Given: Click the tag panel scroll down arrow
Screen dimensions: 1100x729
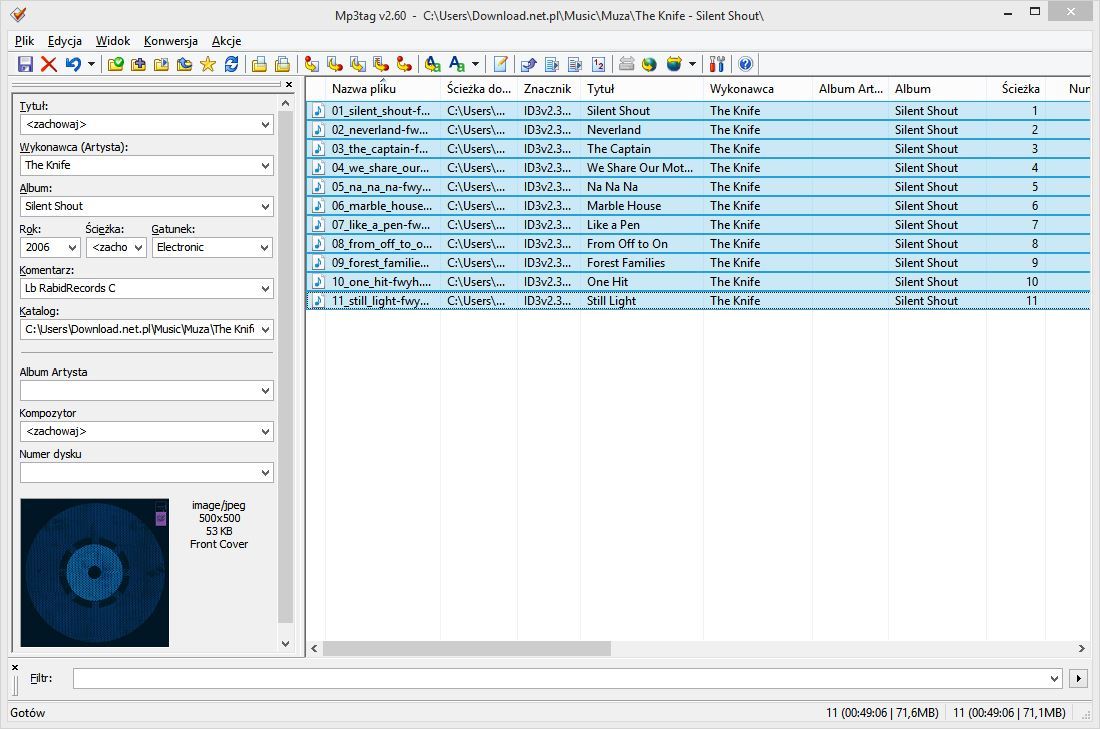Looking at the screenshot, I should (286, 643).
